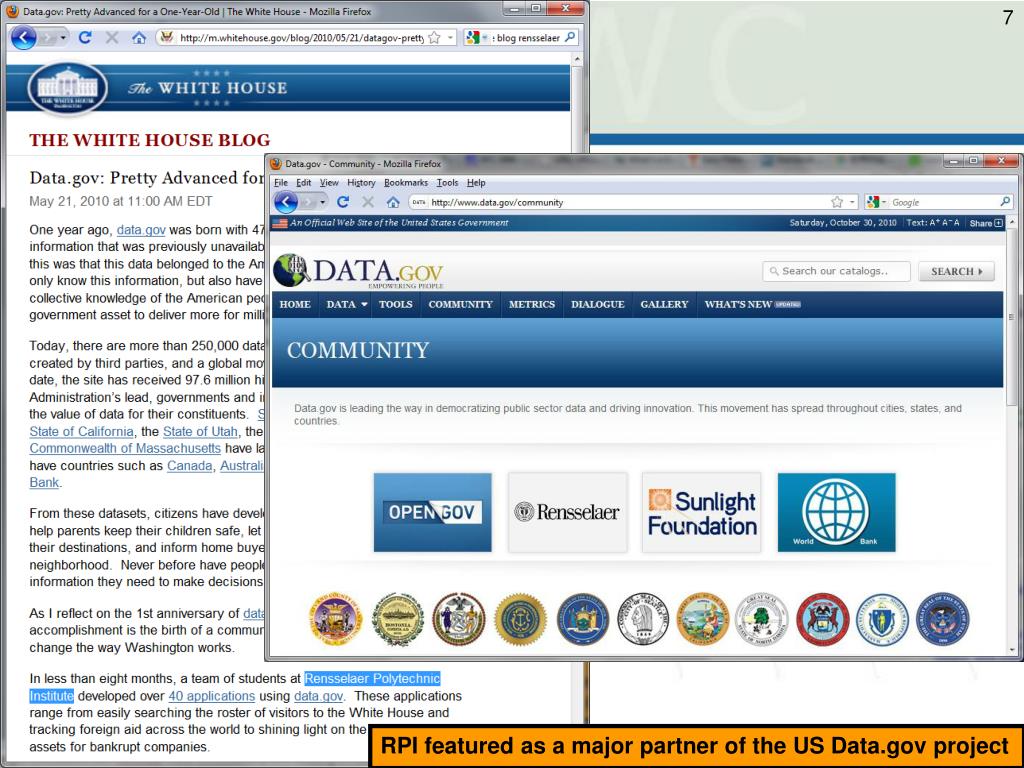Stop loading the White House blog page
This screenshot has height=768, width=1024.
112,38
